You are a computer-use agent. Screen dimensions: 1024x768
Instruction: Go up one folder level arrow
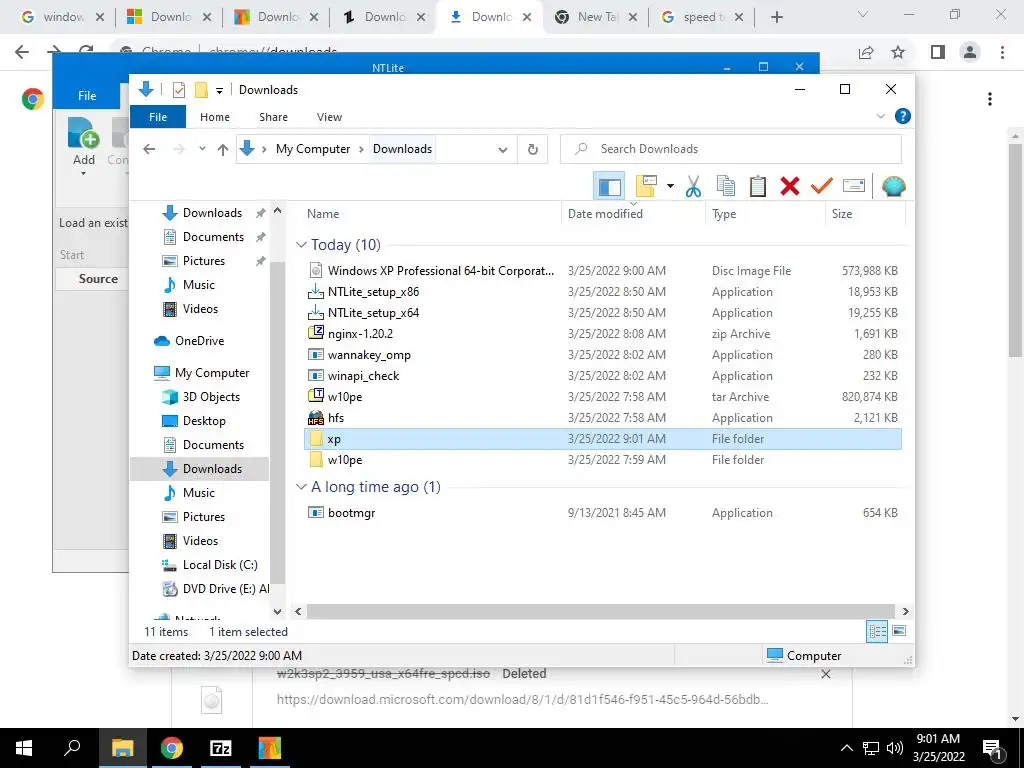coord(223,150)
